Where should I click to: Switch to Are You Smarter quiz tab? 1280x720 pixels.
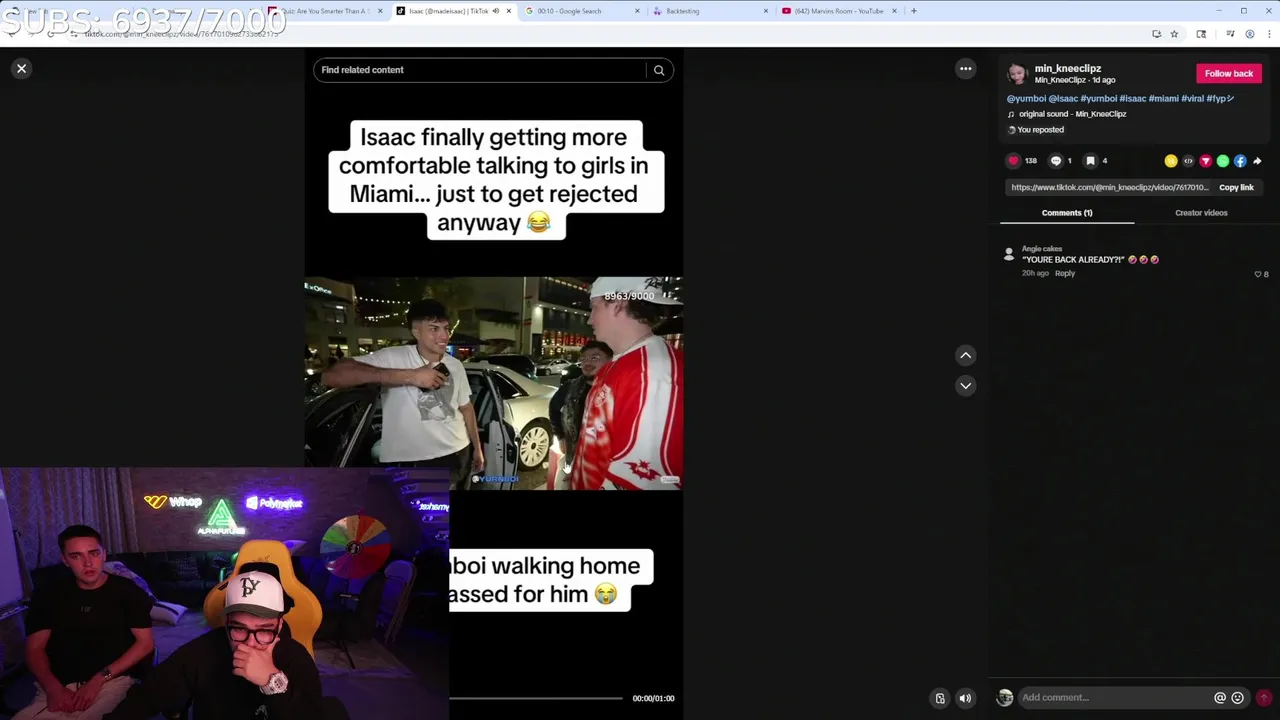[325, 11]
